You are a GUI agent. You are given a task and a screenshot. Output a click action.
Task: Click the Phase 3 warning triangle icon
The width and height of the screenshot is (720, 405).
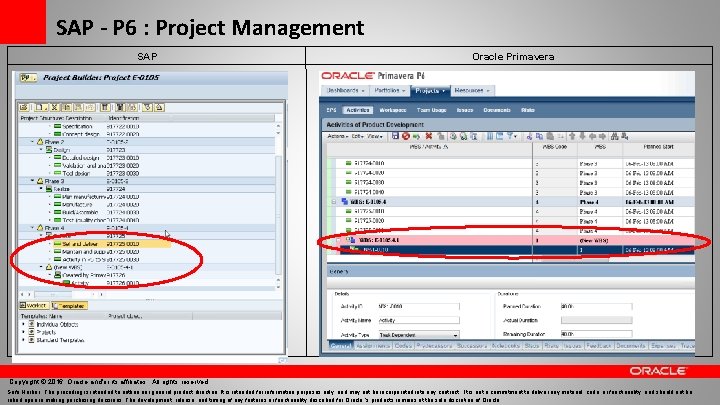click(40, 181)
